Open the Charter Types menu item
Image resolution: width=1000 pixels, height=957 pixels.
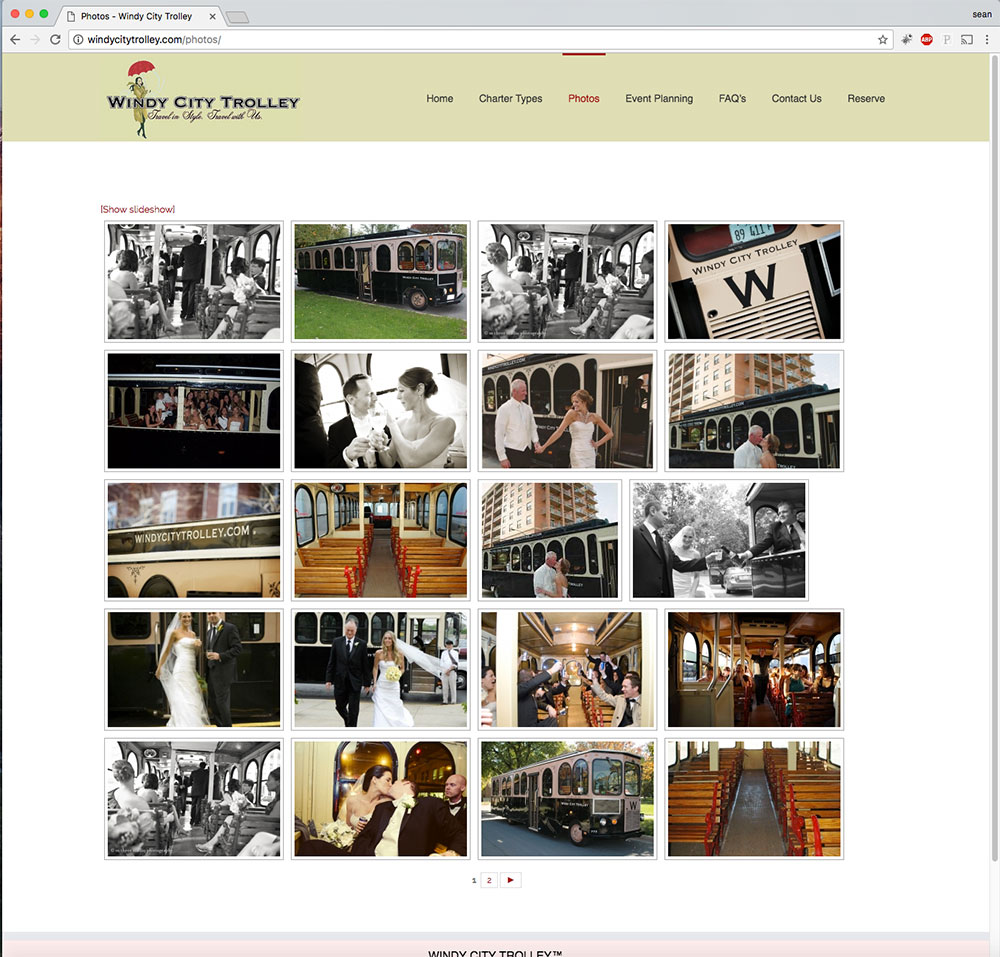[510, 99]
